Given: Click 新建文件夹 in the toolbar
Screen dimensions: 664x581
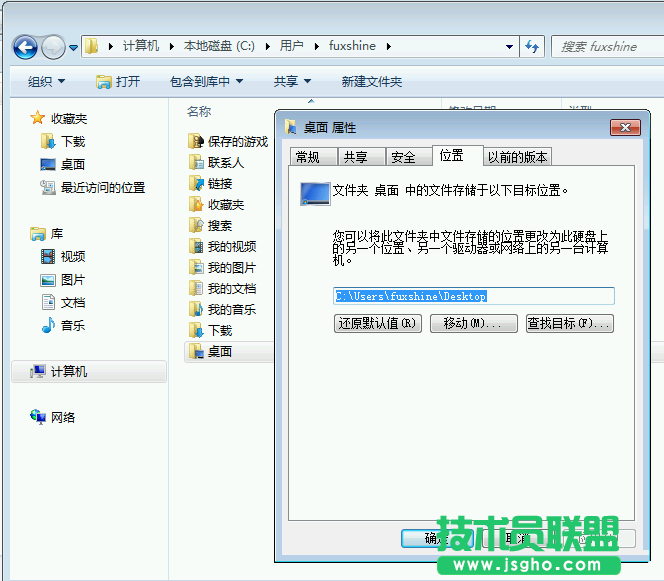Looking at the screenshot, I should coord(371,81).
